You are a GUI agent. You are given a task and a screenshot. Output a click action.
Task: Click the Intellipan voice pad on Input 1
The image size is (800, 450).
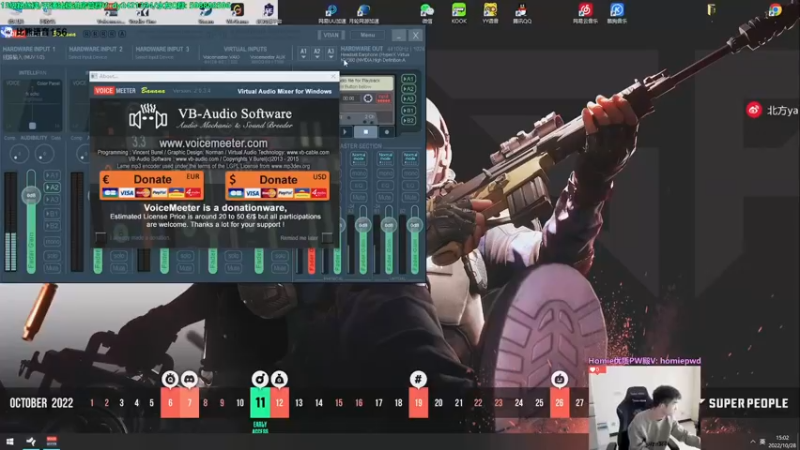point(33,104)
